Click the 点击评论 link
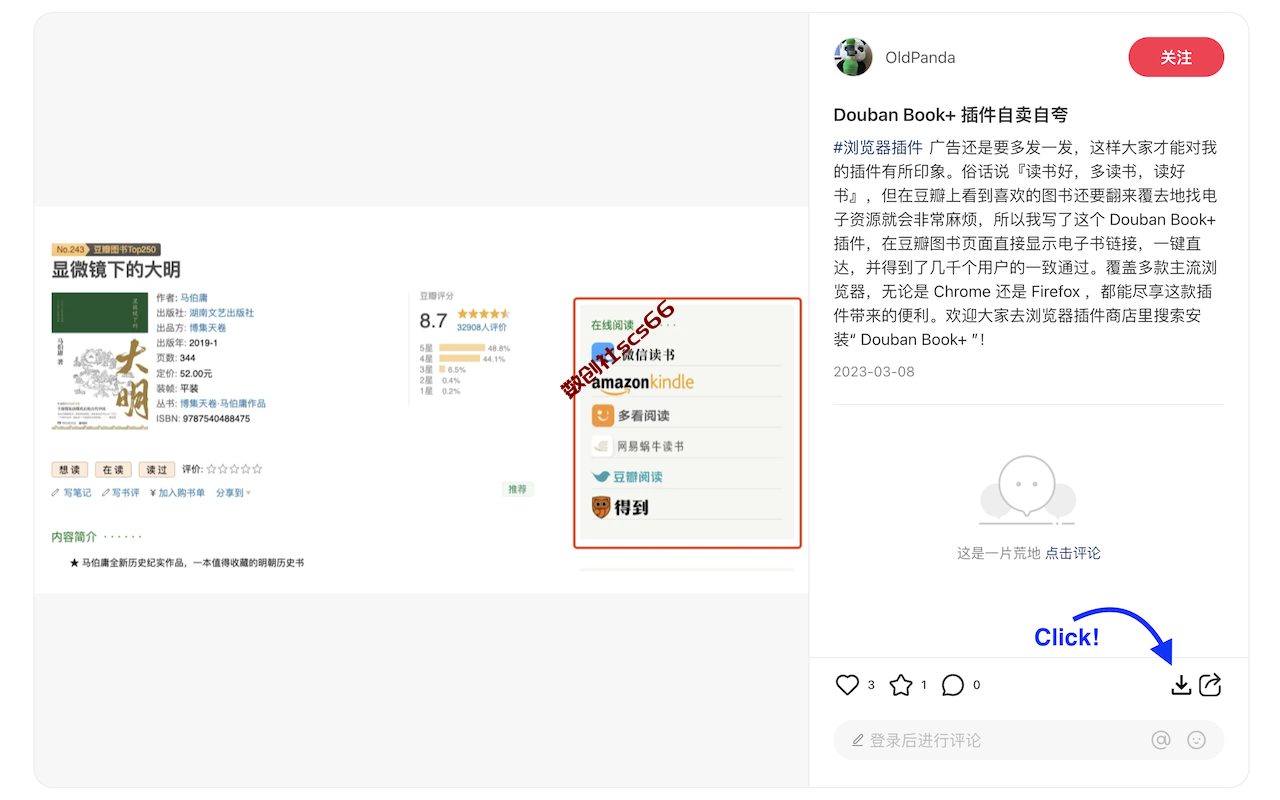Viewport: 1280px width, 800px height. 1073,553
